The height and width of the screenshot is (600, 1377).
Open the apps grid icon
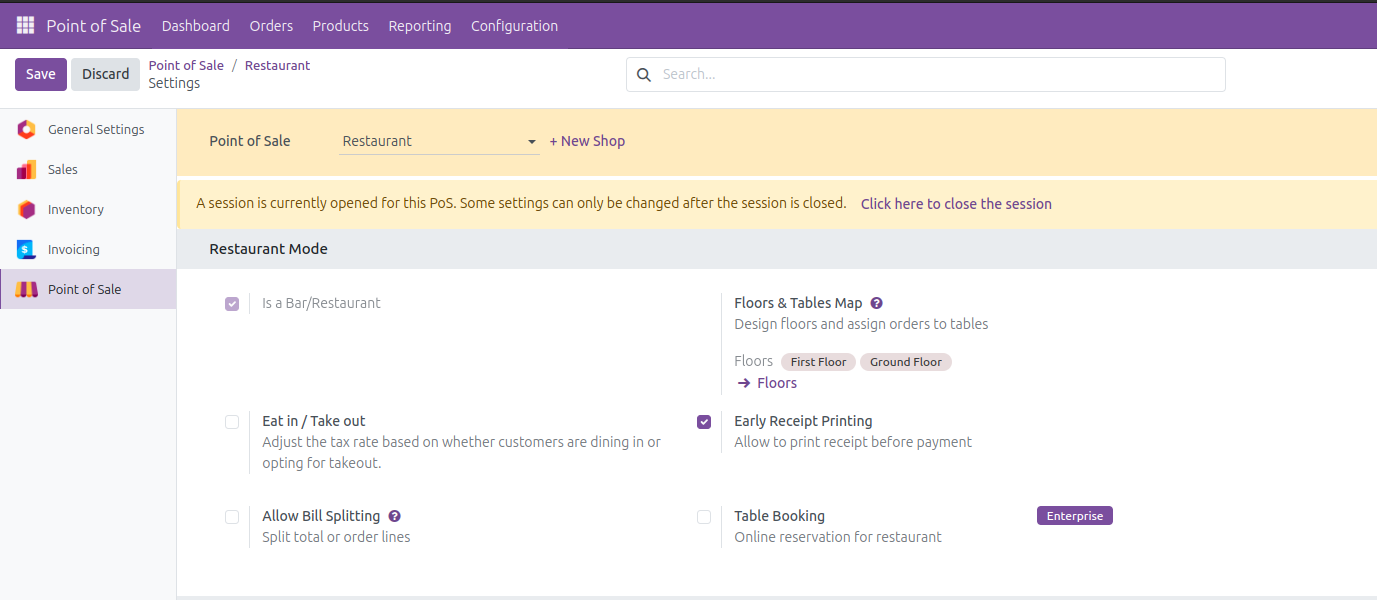coord(25,25)
